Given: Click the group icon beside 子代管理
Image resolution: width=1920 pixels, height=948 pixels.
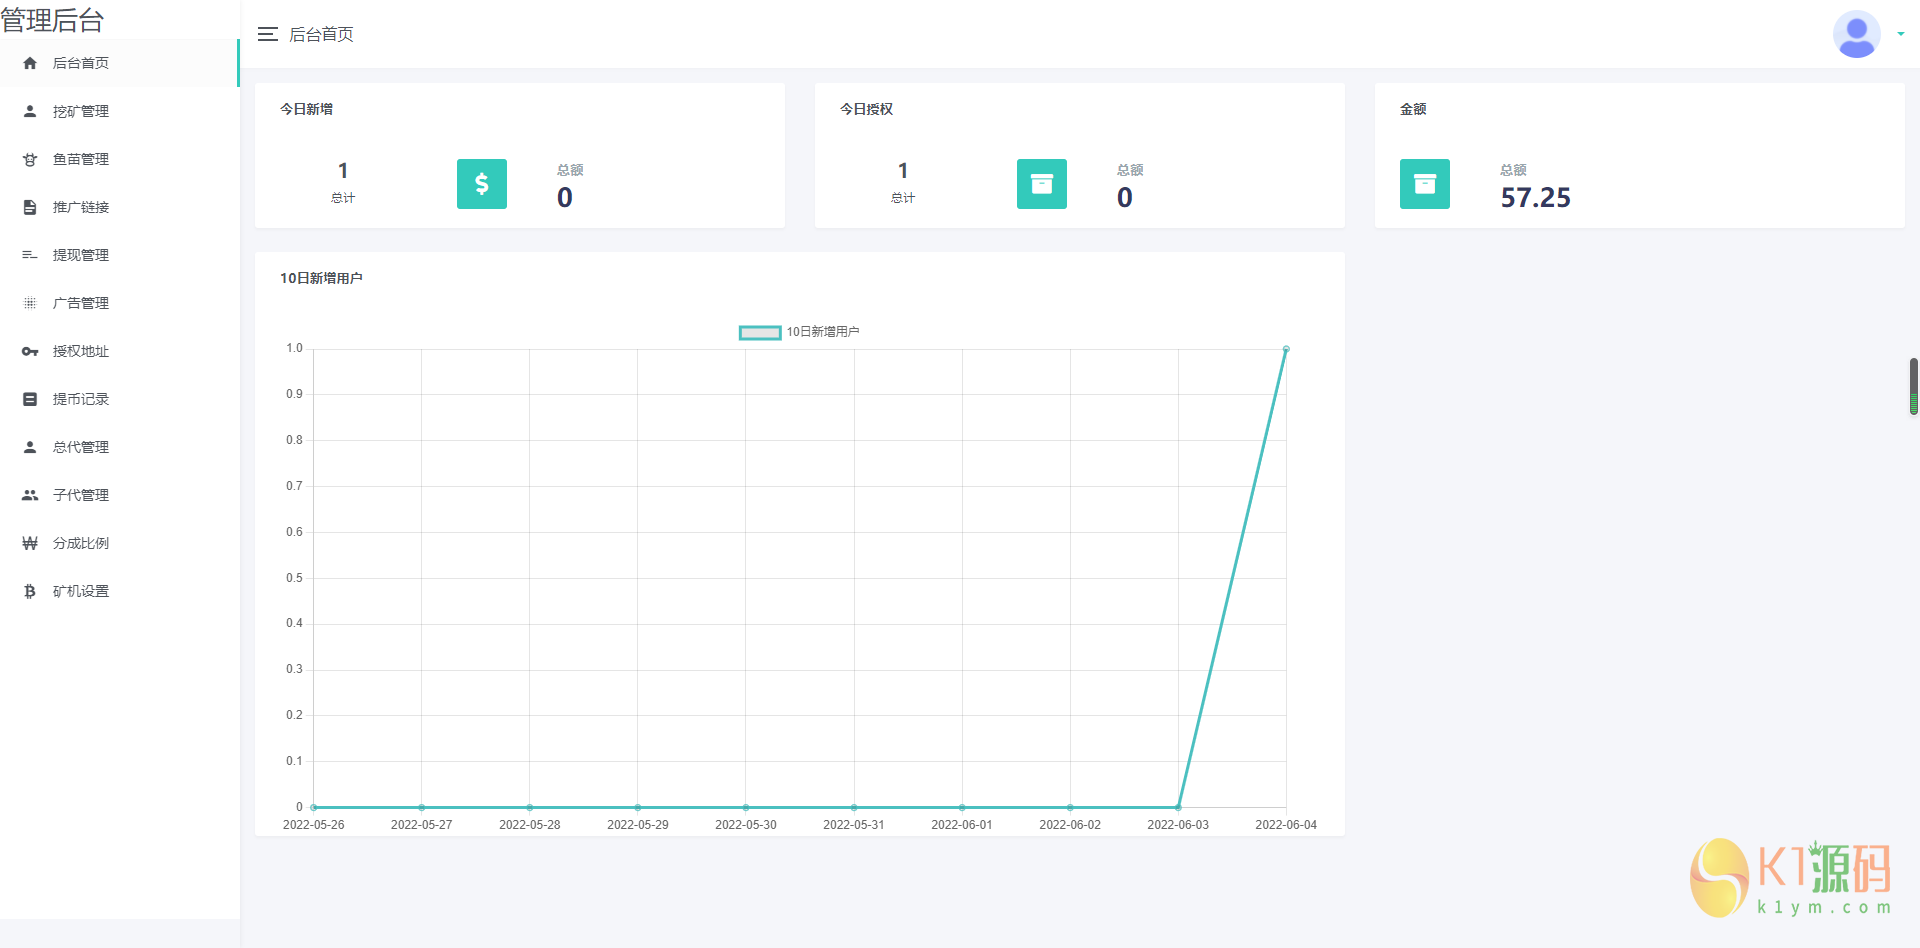Looking at the screenshot, I should [x=30, y=495].
